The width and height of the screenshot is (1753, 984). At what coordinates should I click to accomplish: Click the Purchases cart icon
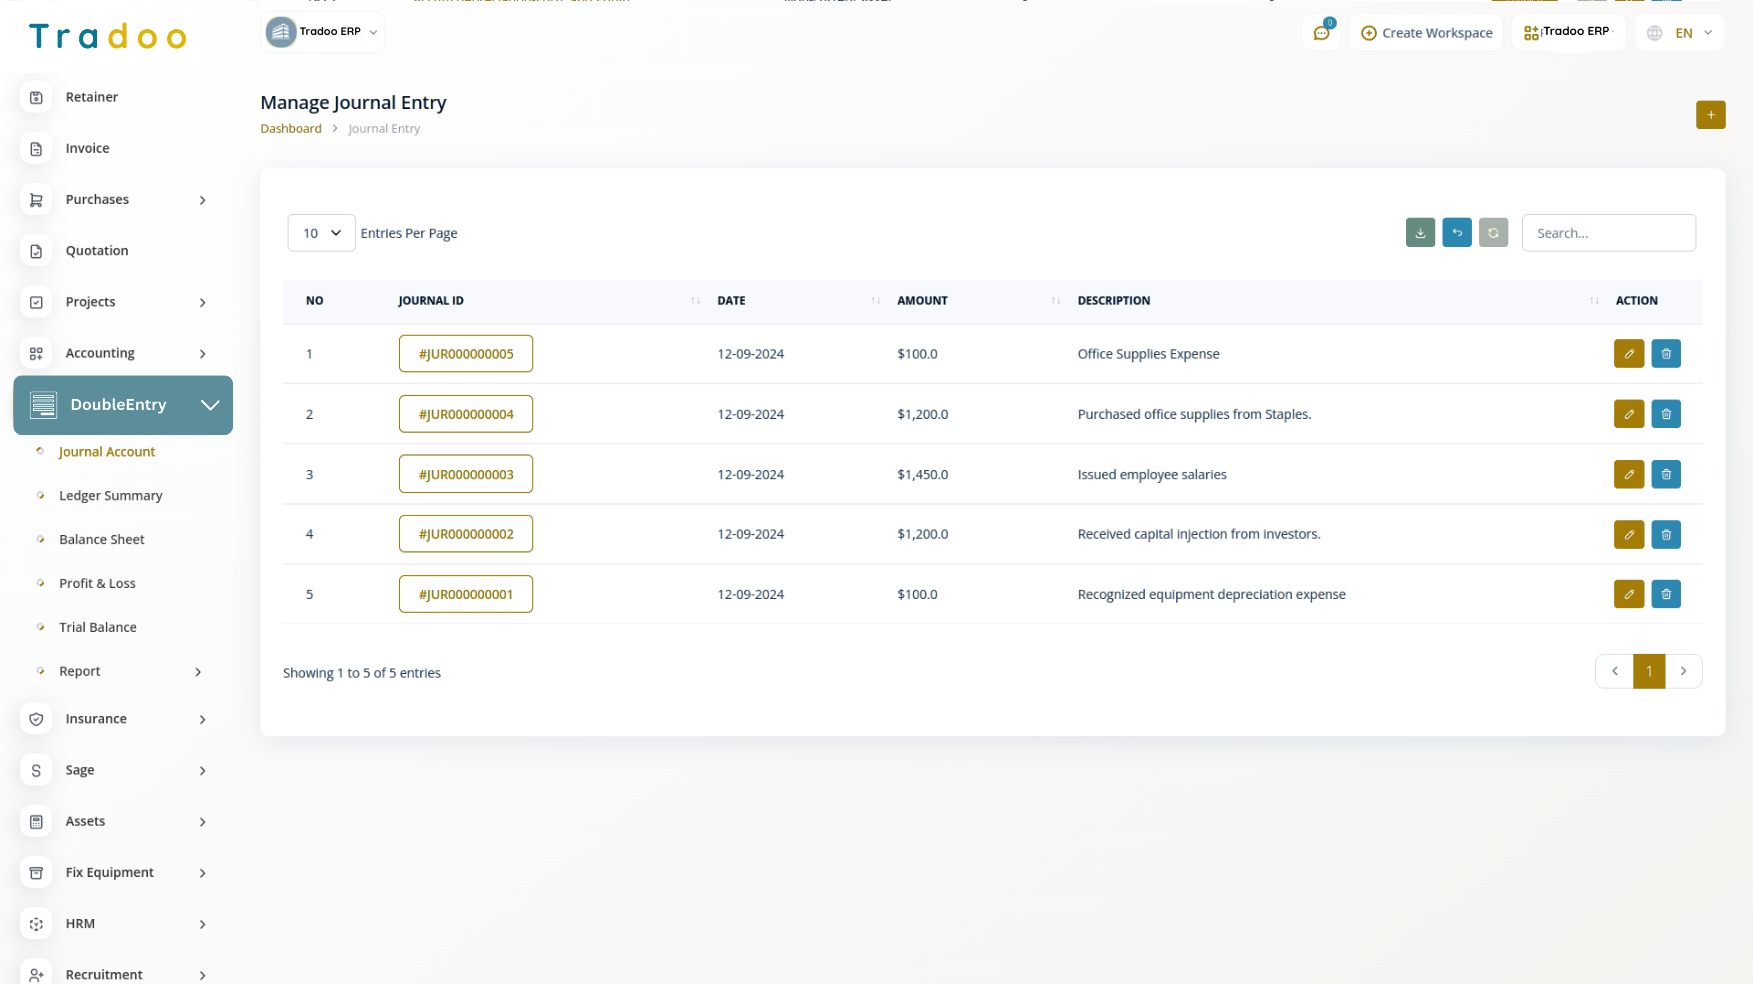point(36,200)
